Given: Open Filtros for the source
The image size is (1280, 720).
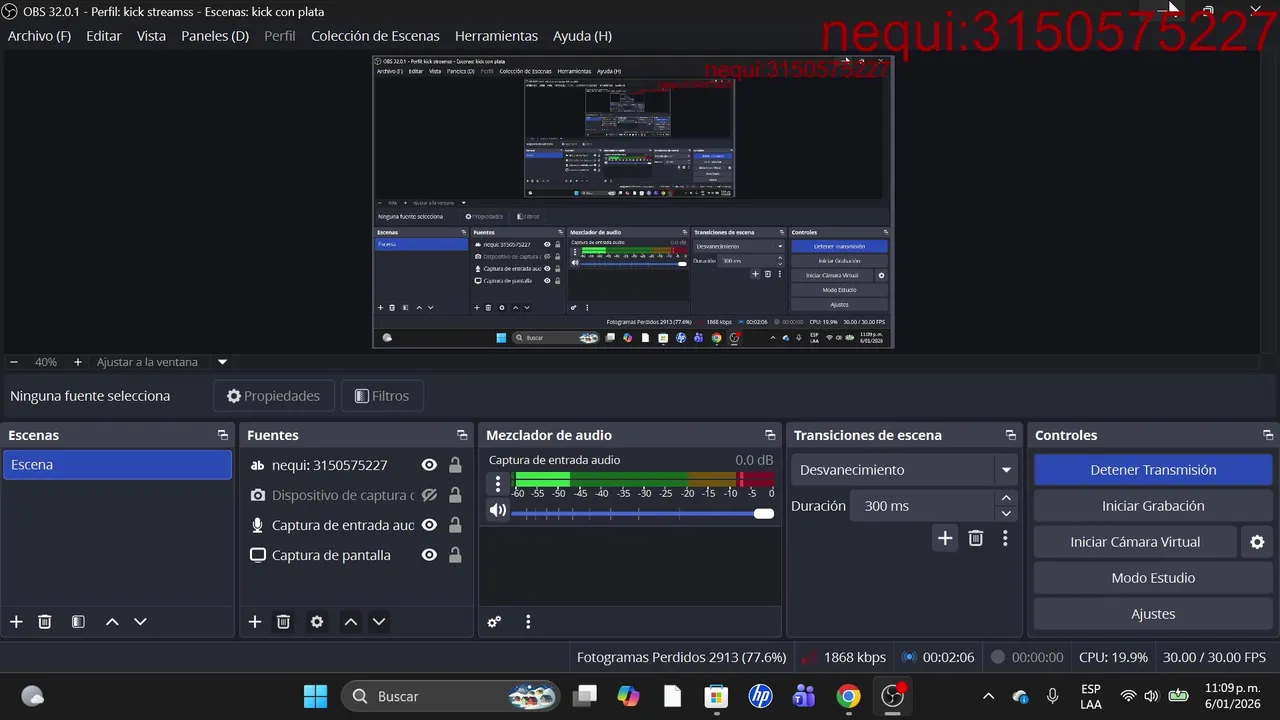Looking at the screenshot, I should point(382,396).
